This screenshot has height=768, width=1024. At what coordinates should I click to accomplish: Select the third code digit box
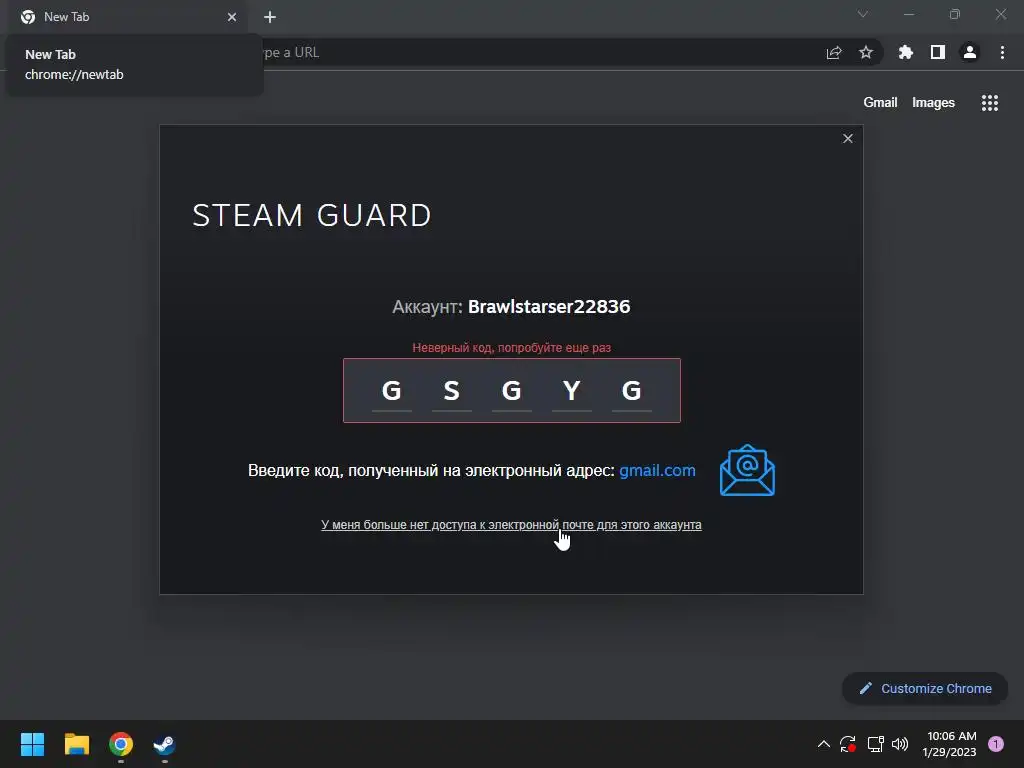coord(511,391)
